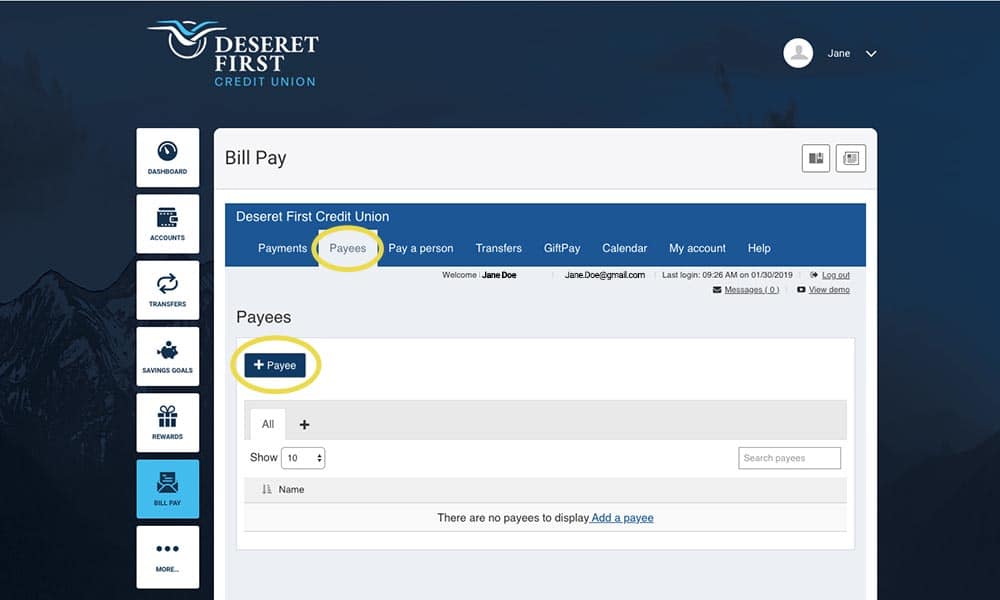
Task: Select the Bill Pay sidebar icon
Action: click(x=167, y=489)
